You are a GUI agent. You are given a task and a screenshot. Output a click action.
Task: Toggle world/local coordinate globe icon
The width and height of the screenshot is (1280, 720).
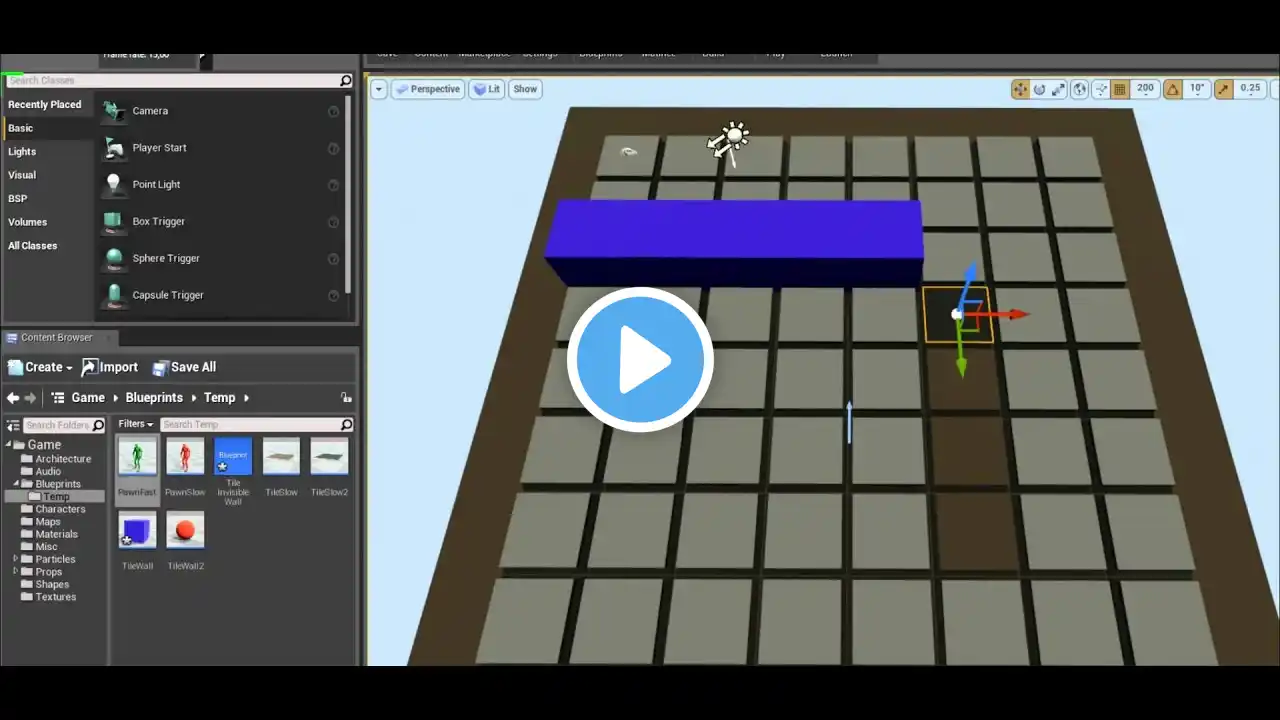[1080, 89]
